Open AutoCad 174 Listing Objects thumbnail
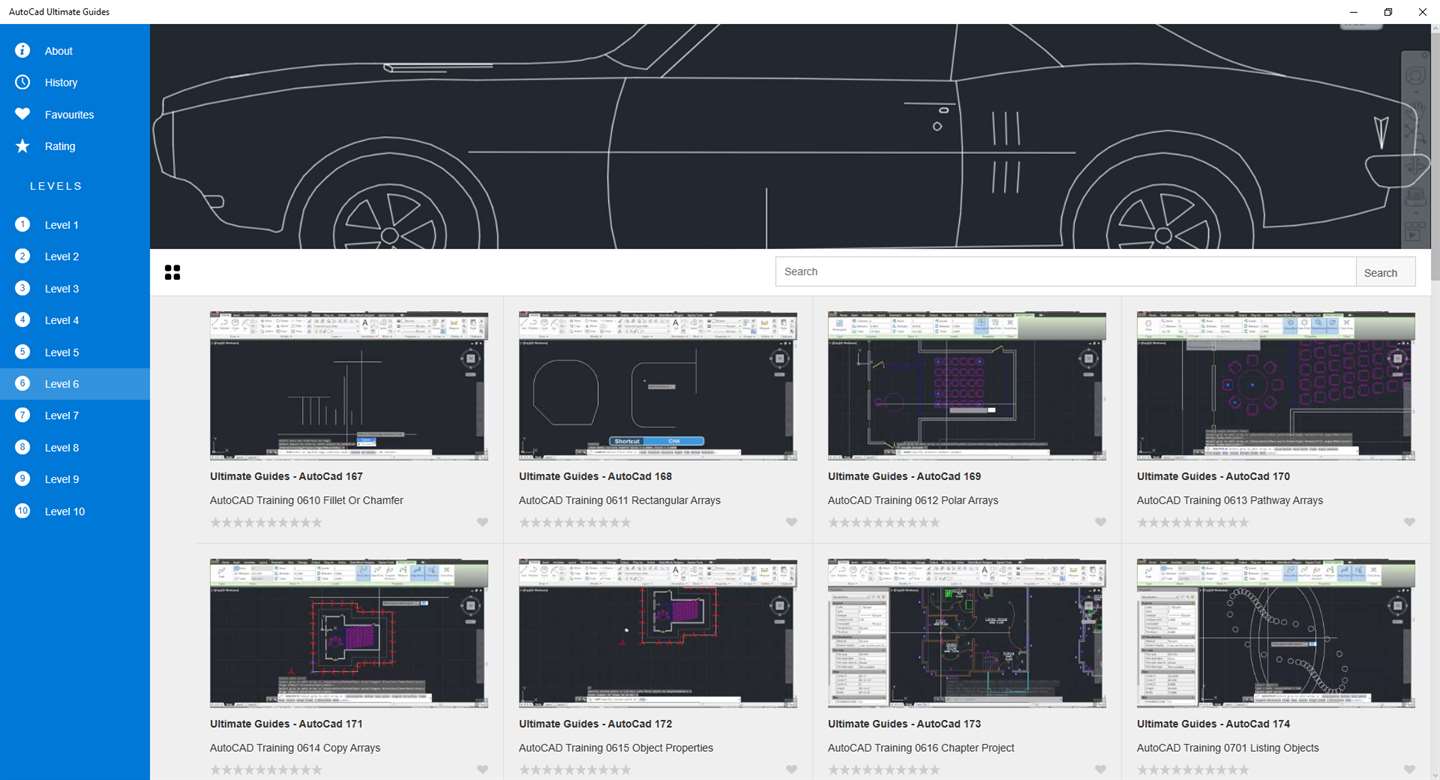The width and height of the screenshot is (1440, 780). [x=1276, y=634]
